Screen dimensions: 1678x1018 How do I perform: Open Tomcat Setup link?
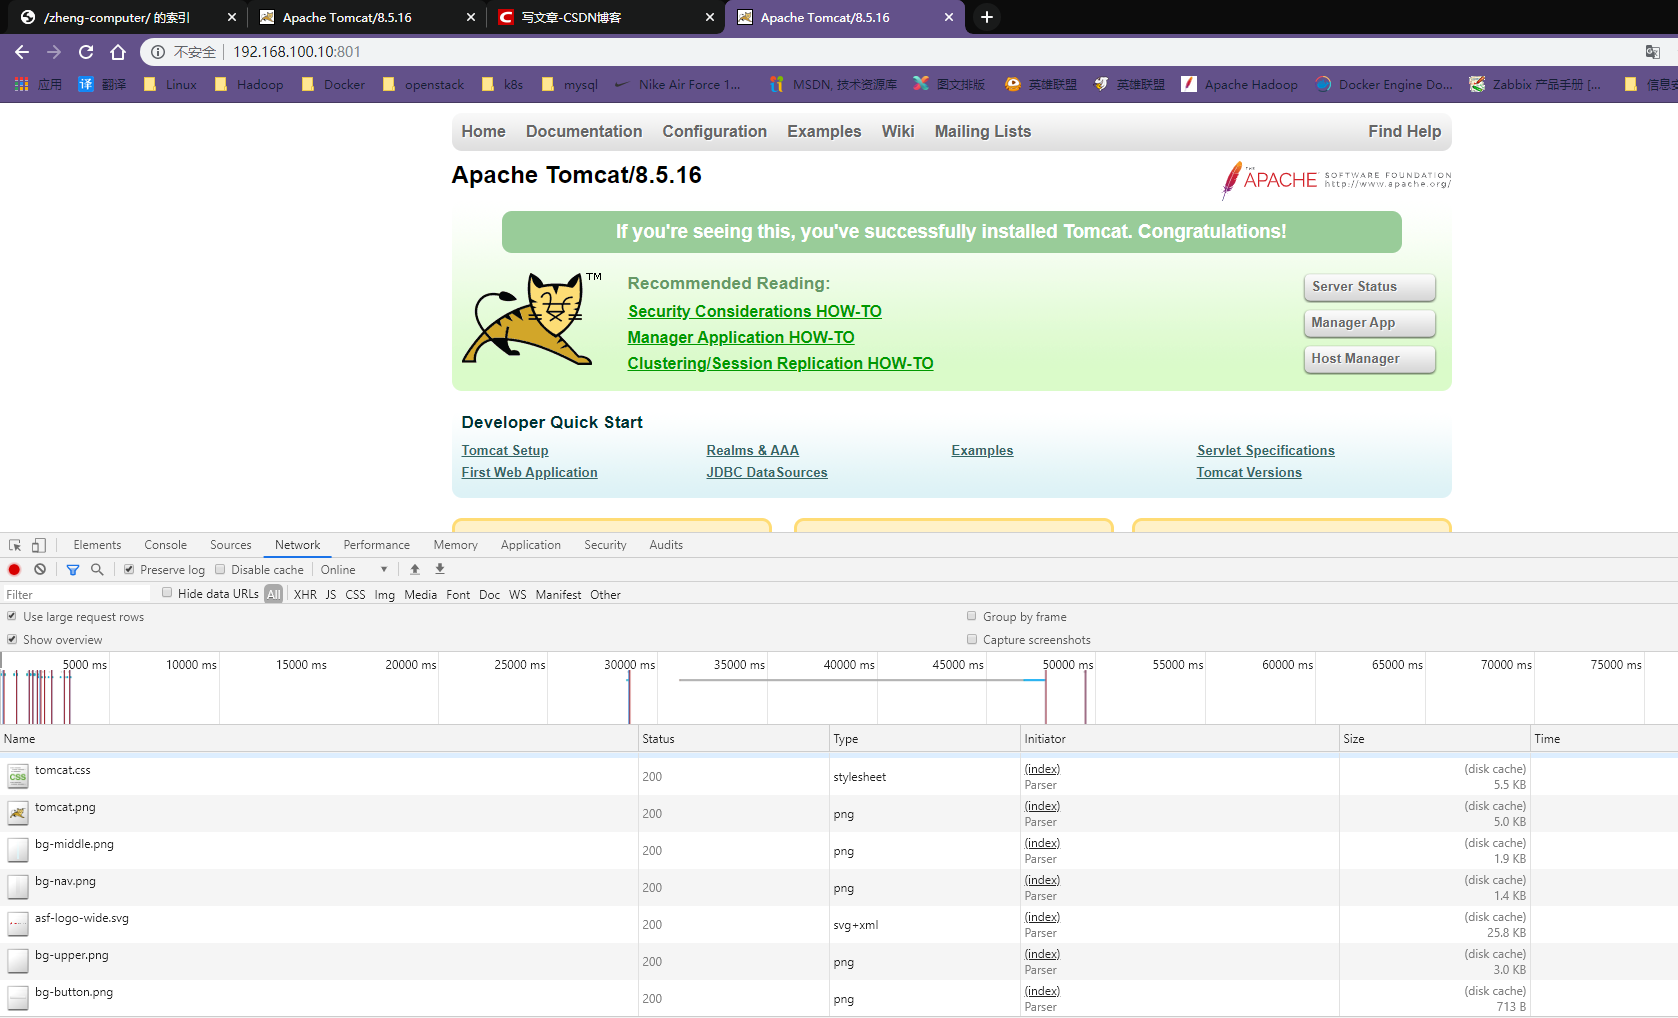[x=505, y=451]
